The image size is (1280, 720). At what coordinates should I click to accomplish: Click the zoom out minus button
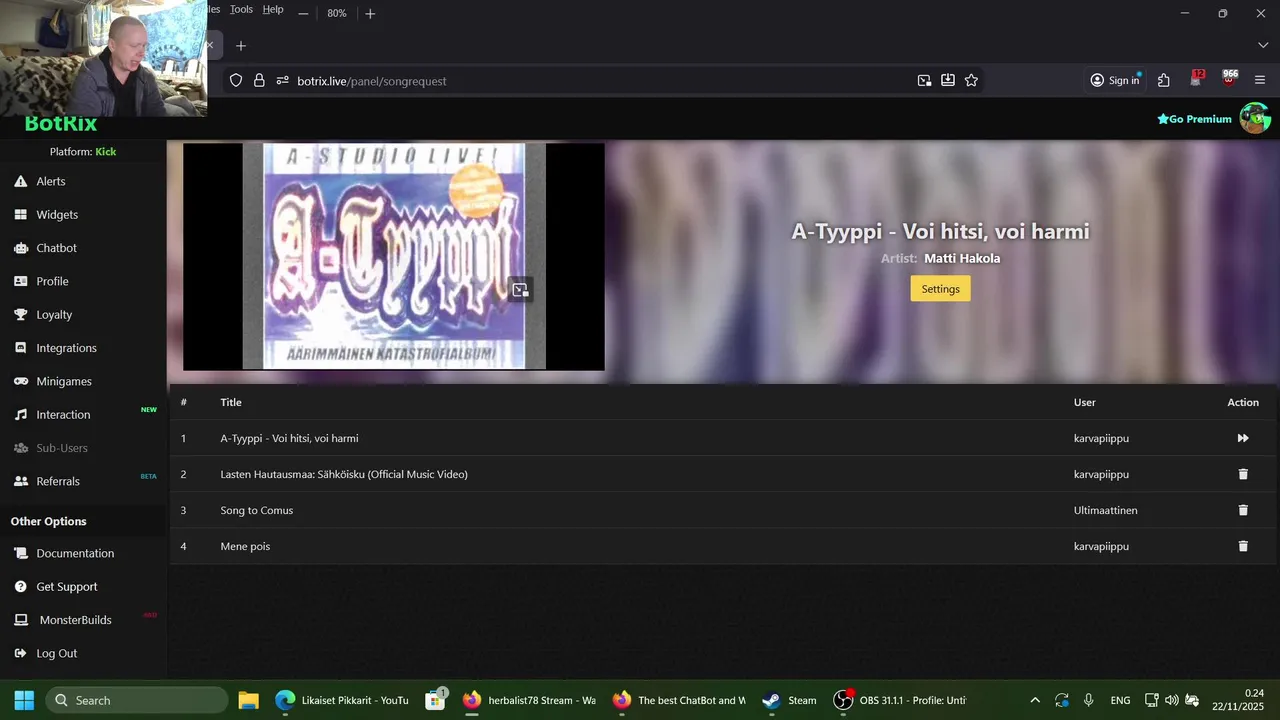pyautogui.click(x=303, y=14)
